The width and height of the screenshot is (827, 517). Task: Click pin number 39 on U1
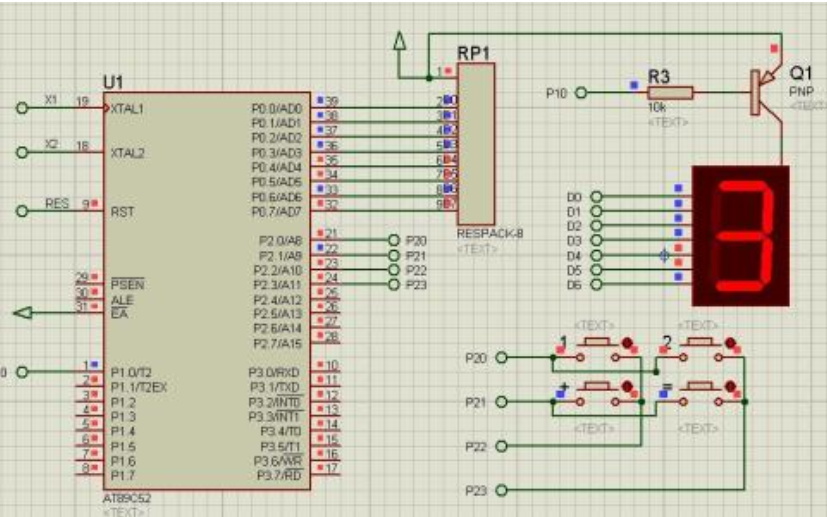click(331, 101)
